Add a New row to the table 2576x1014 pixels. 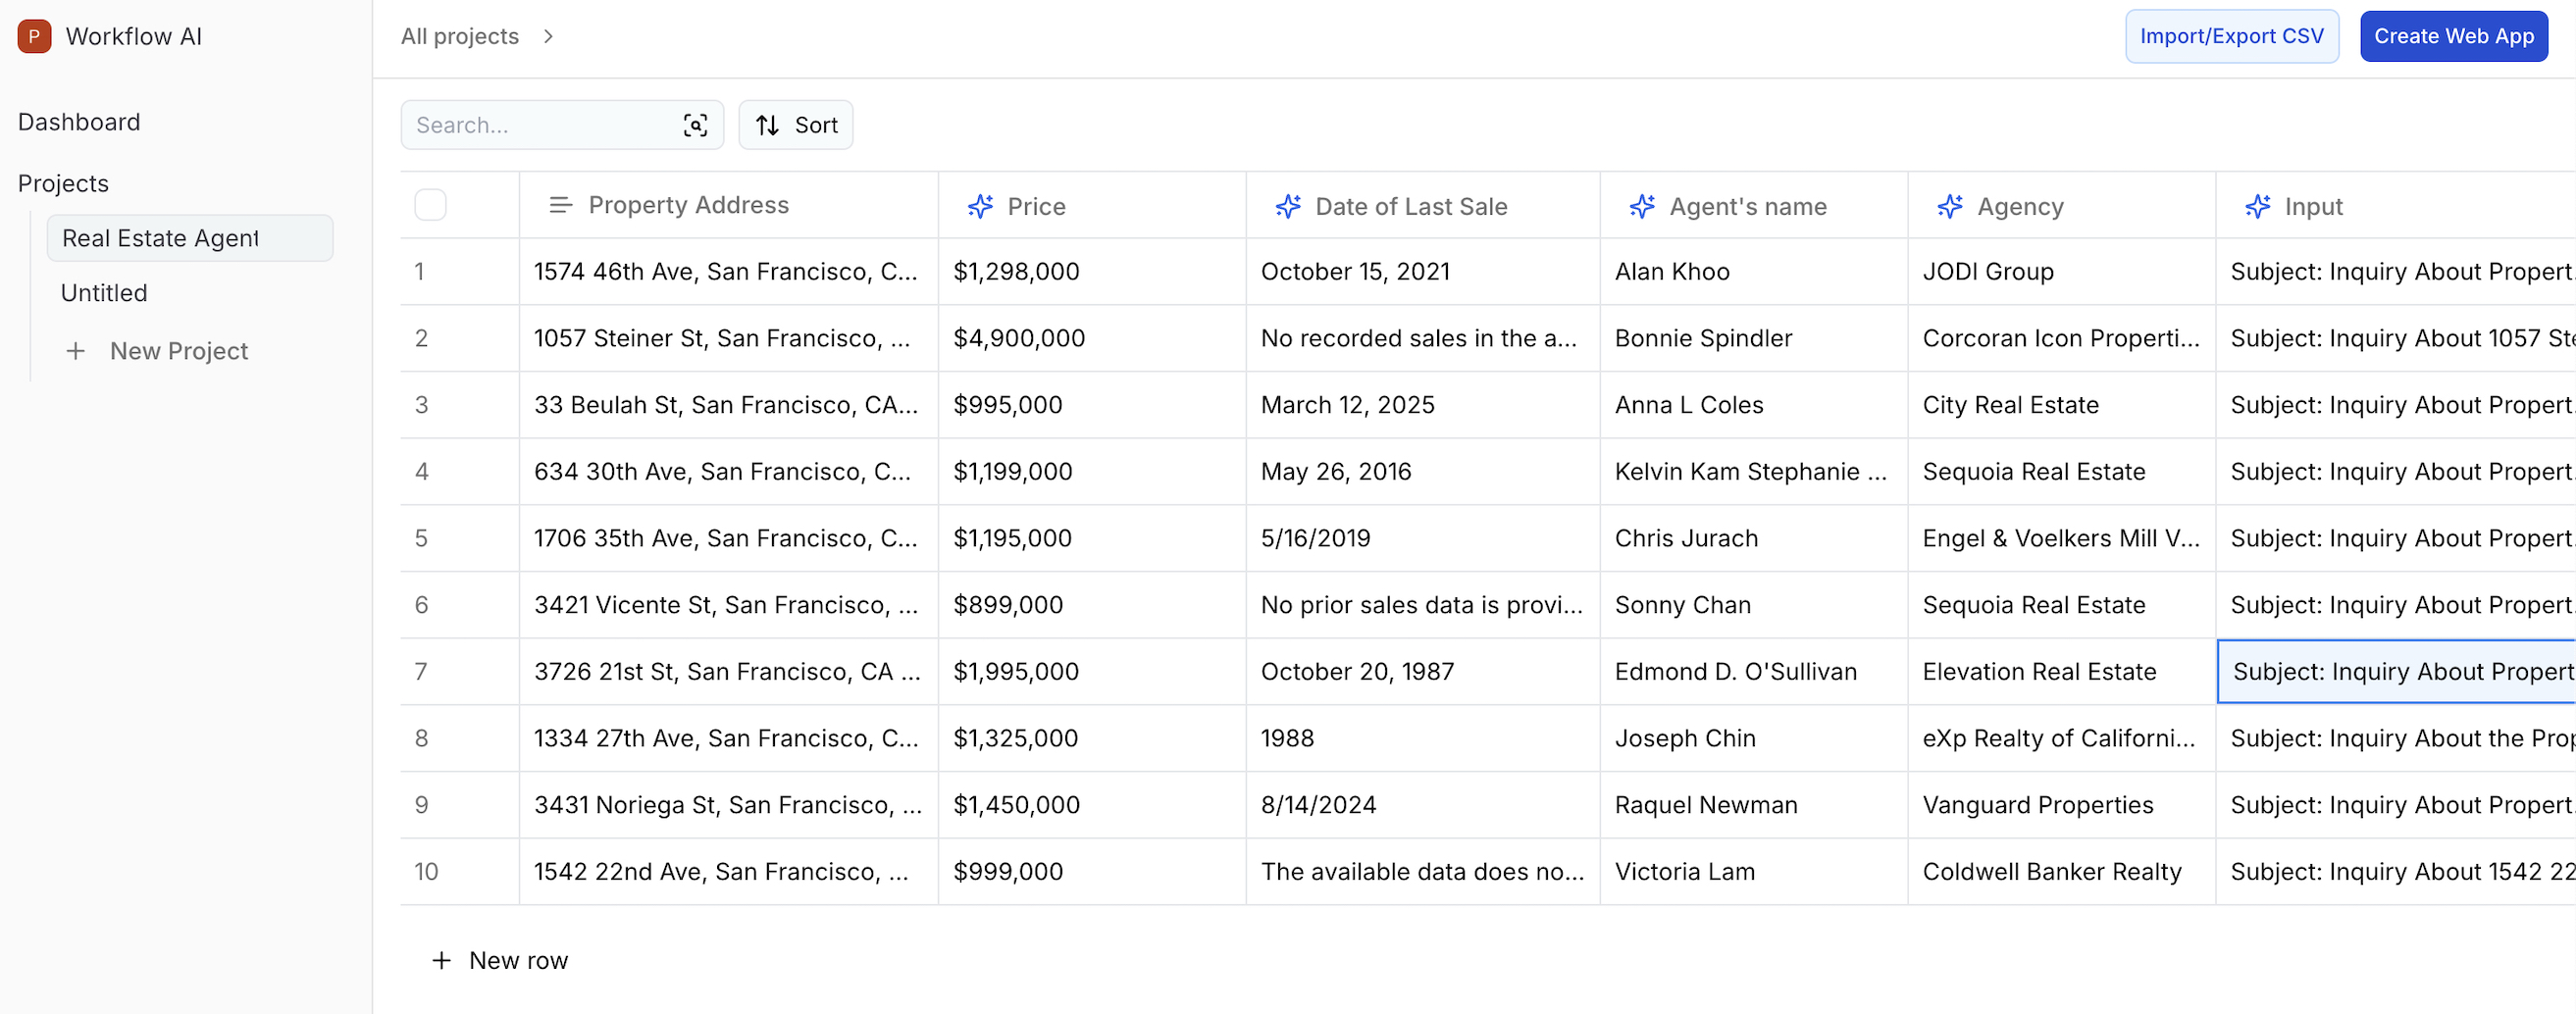[x=500, y=960]
